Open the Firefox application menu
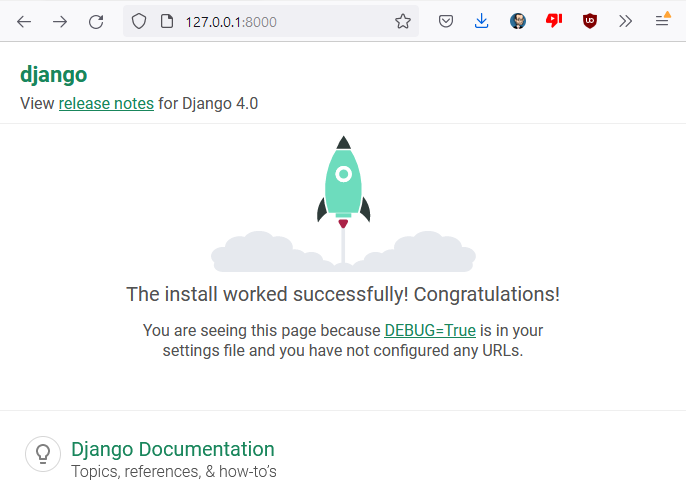Image resolution: width=686 pixels, height=491 pixels. (662, 21)
